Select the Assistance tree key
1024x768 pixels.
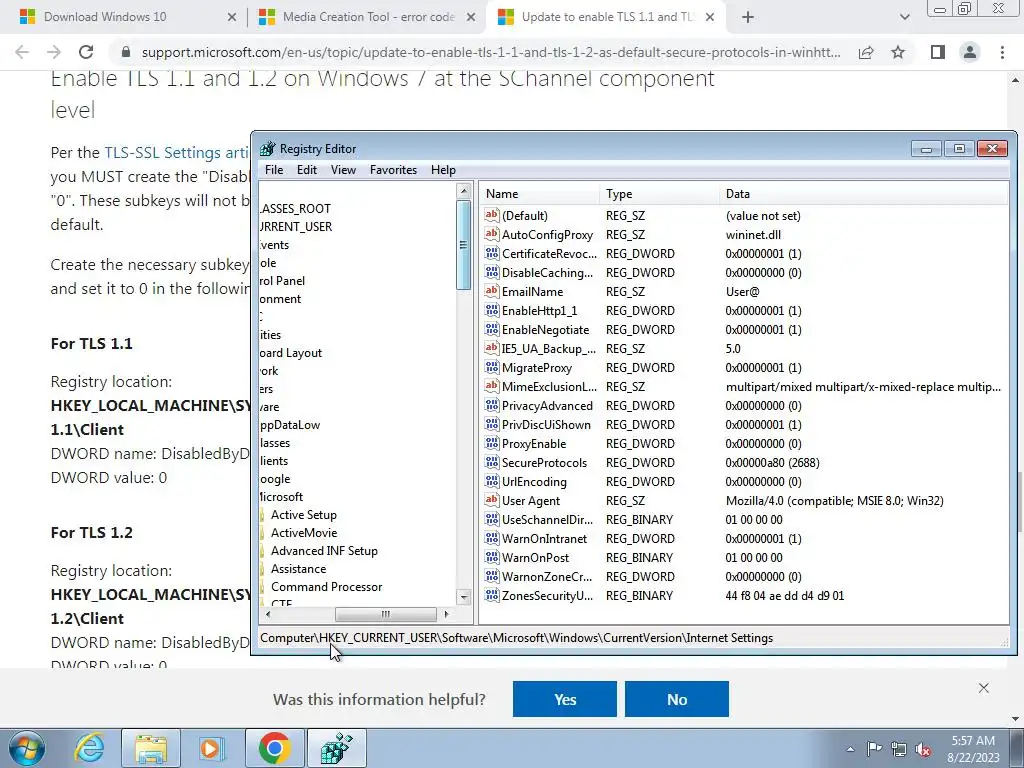(298, 569)
